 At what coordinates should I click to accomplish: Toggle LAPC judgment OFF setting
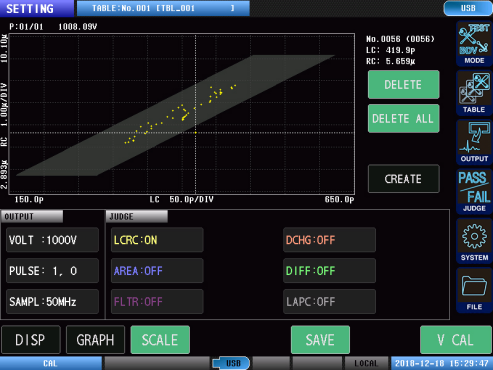pos(329,302)
